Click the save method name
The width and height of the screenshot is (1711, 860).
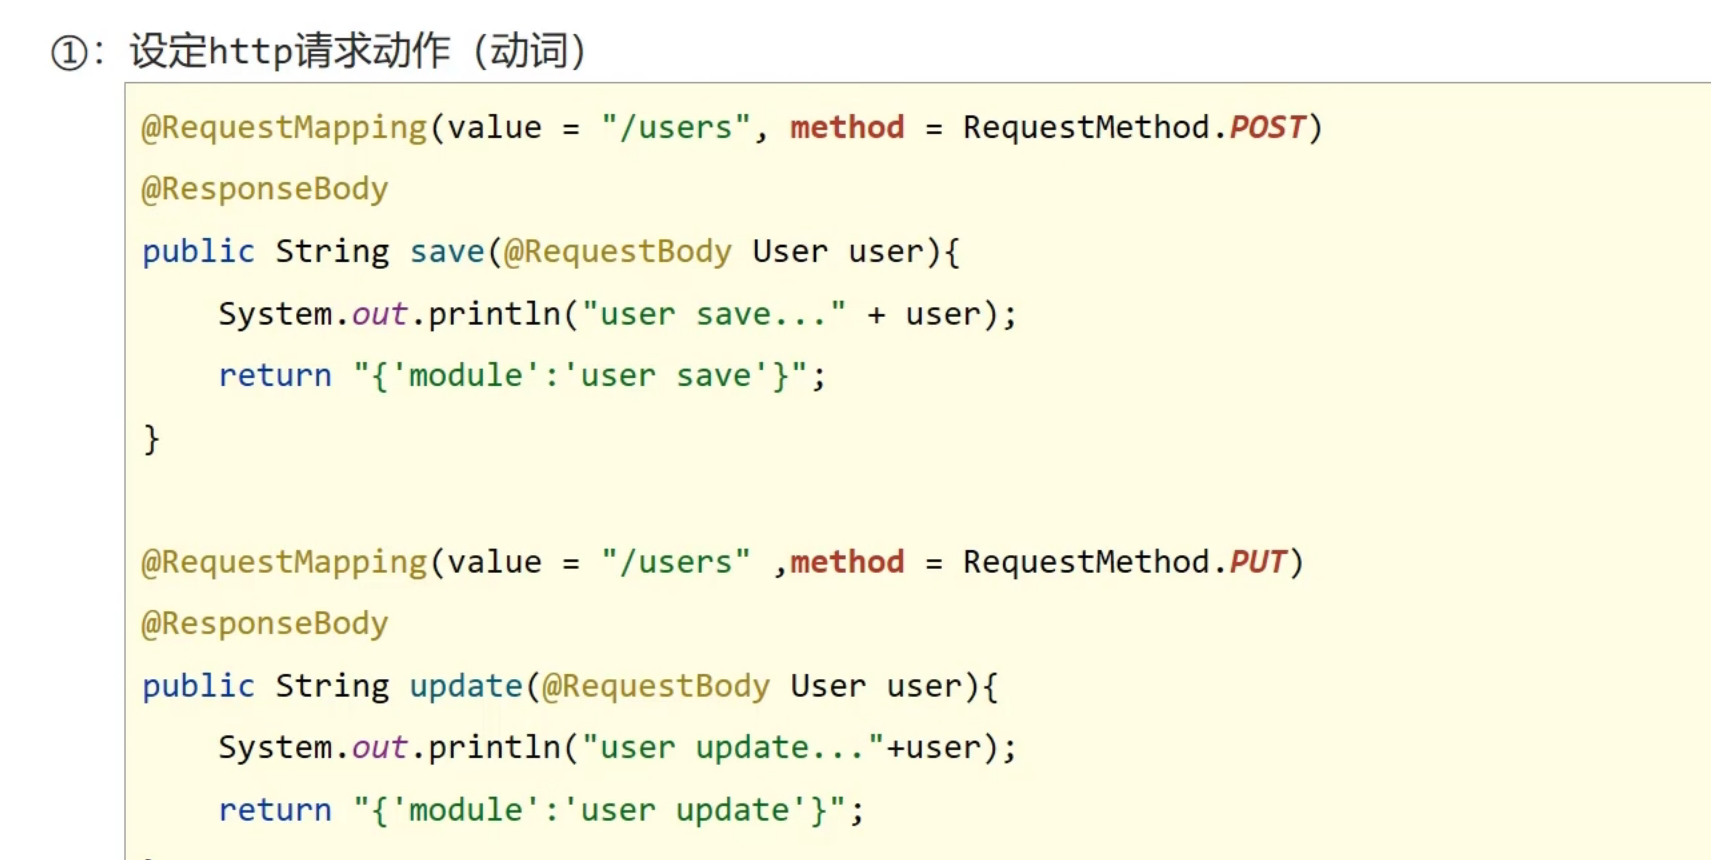click(447, 251)
